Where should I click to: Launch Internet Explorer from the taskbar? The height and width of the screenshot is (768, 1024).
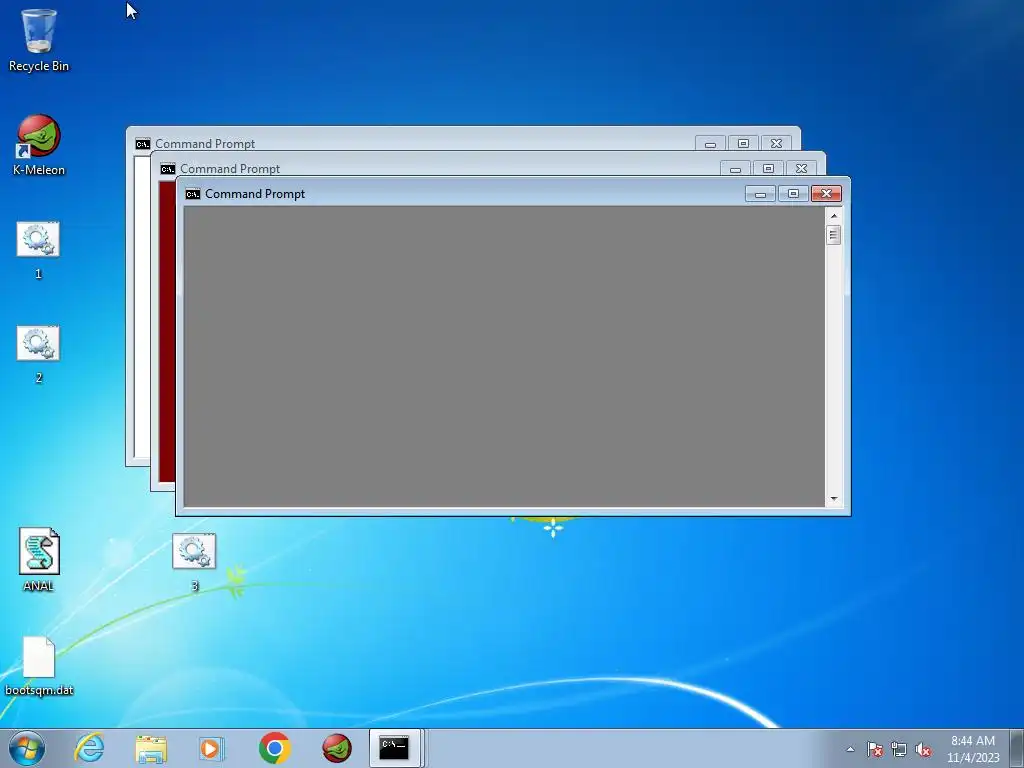89,748
